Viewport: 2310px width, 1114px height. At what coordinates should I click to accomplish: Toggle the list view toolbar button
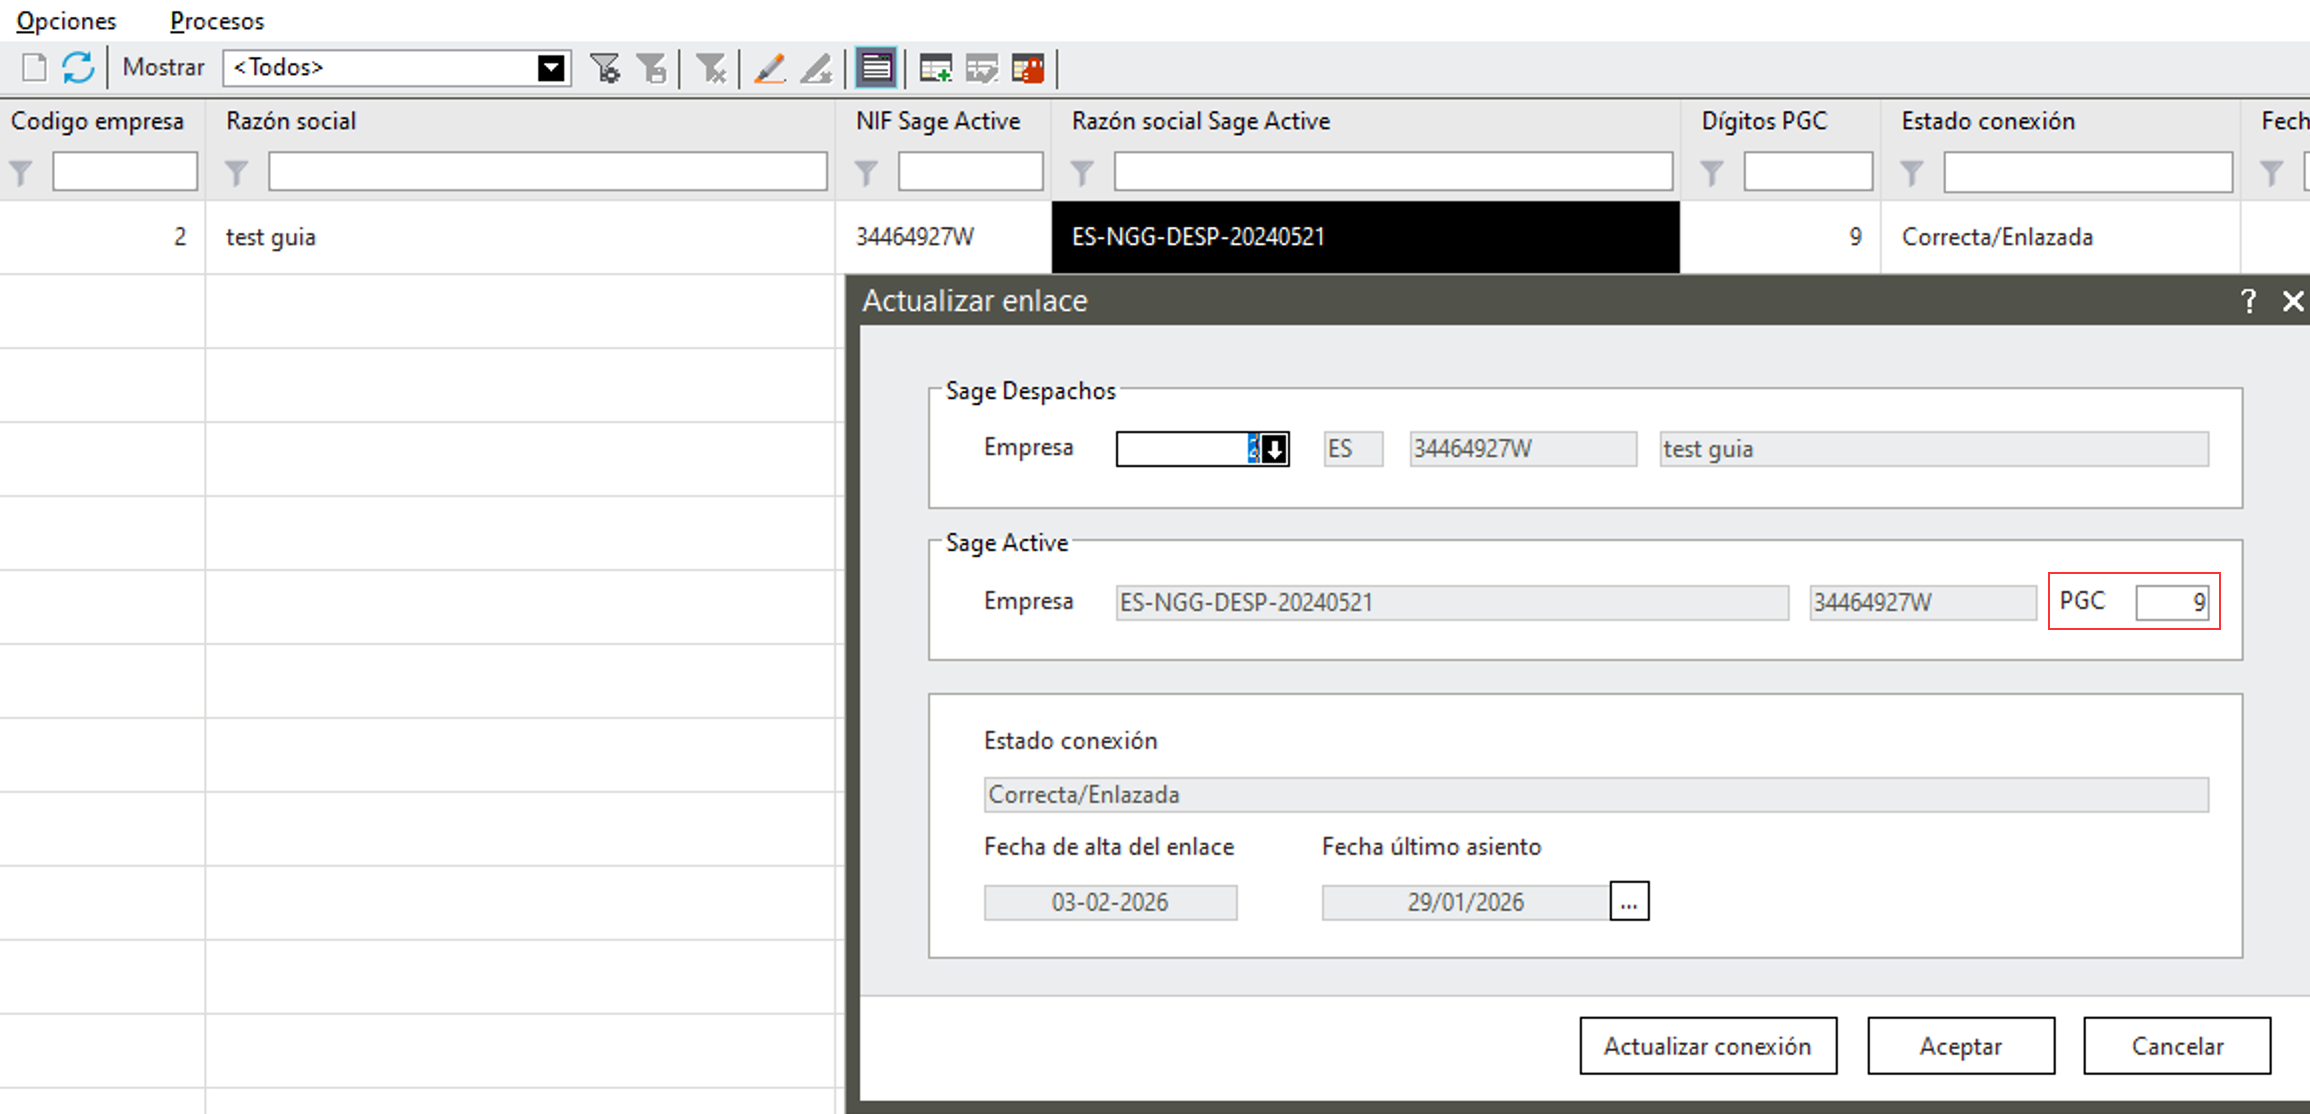[x=876, y=68]
